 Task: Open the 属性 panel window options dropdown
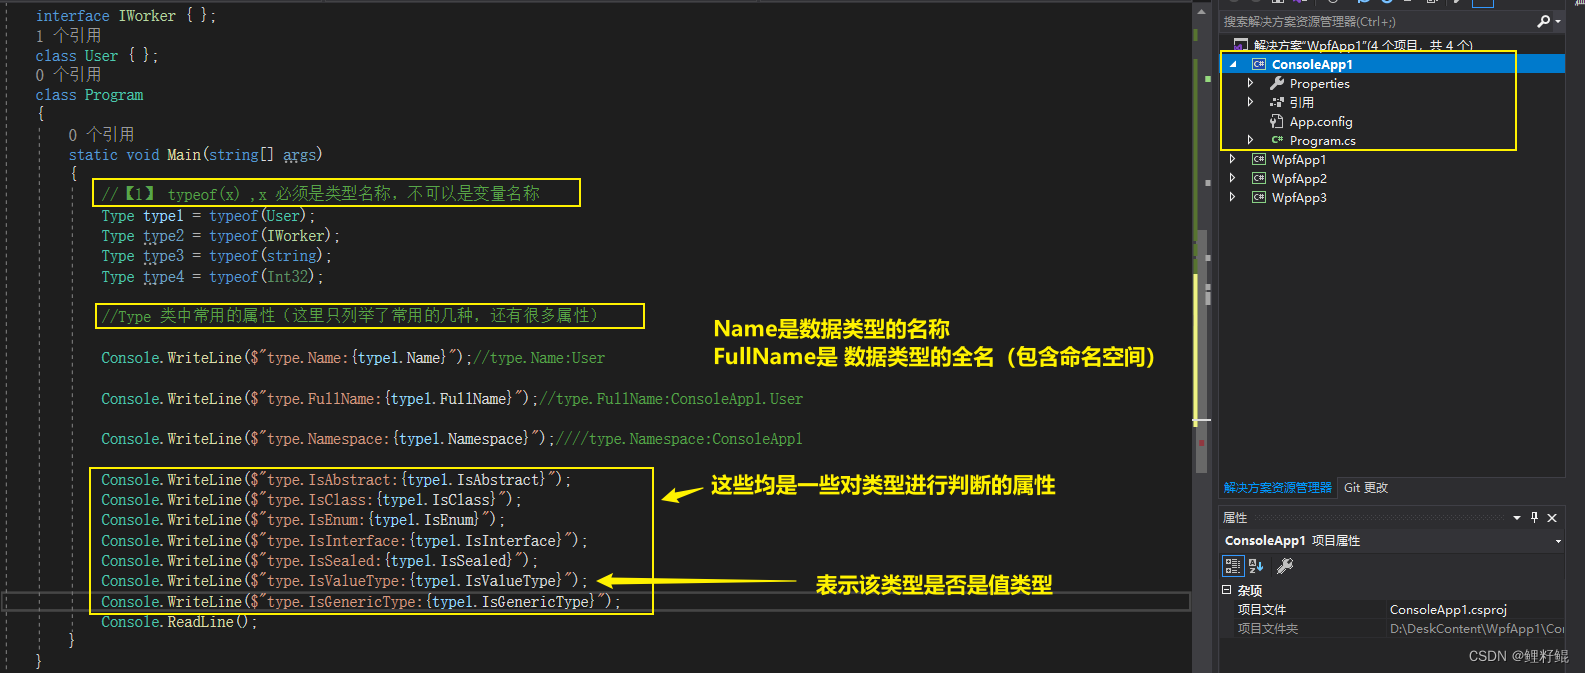pos(1517,518)
